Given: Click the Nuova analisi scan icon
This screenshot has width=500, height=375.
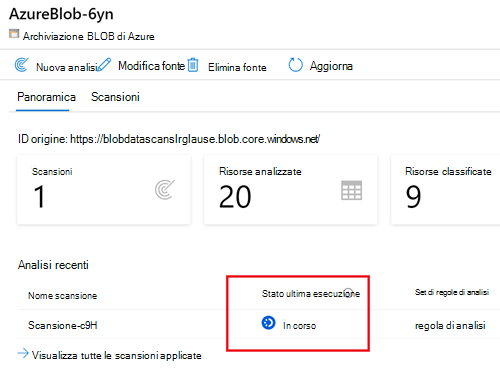Looking at the screenshot, I should point(21,65).
